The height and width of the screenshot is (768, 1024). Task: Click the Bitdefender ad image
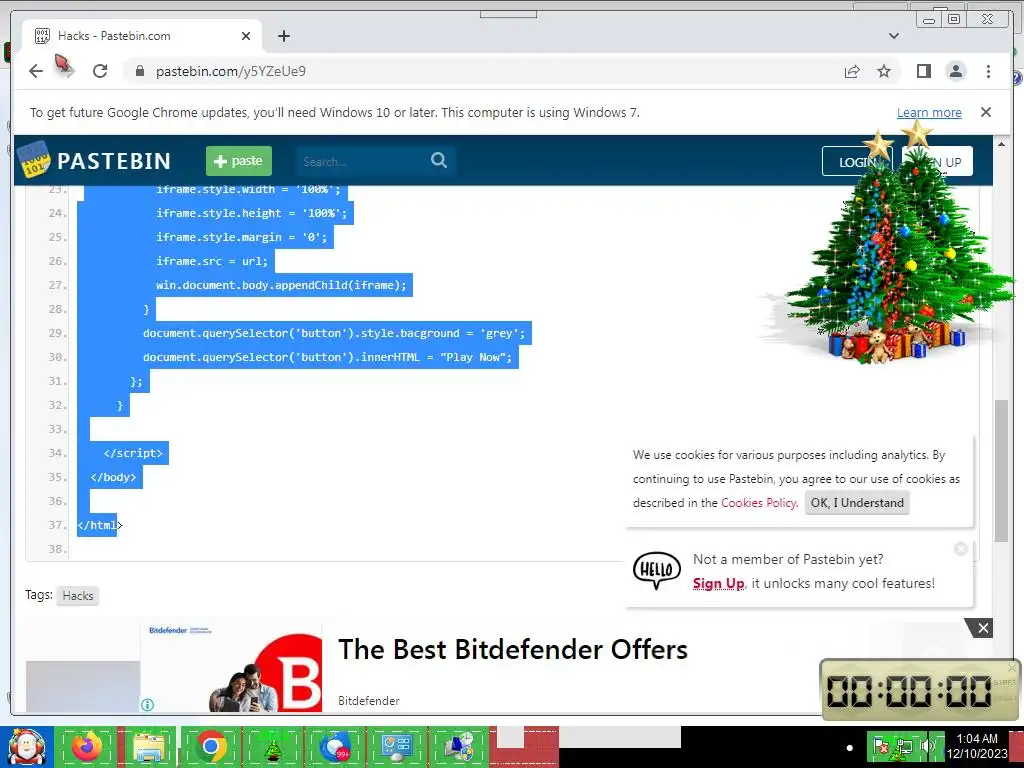click(x=232, y=666)
